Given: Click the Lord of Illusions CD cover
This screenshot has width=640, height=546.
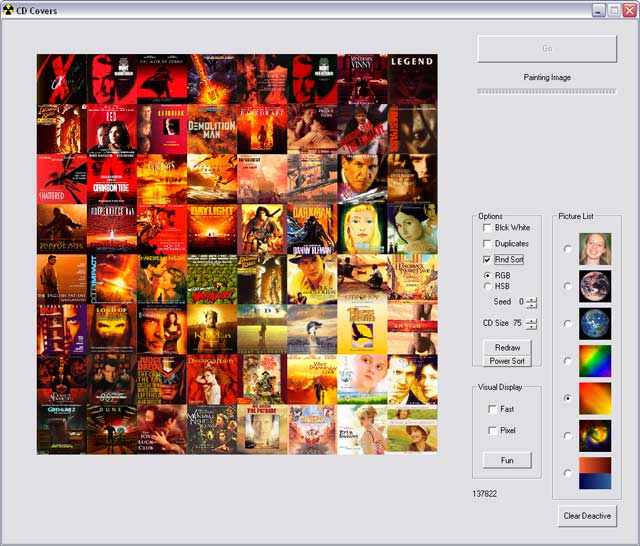Looking at the screenshot, I should pyautogui.click(x=112, y=329).
